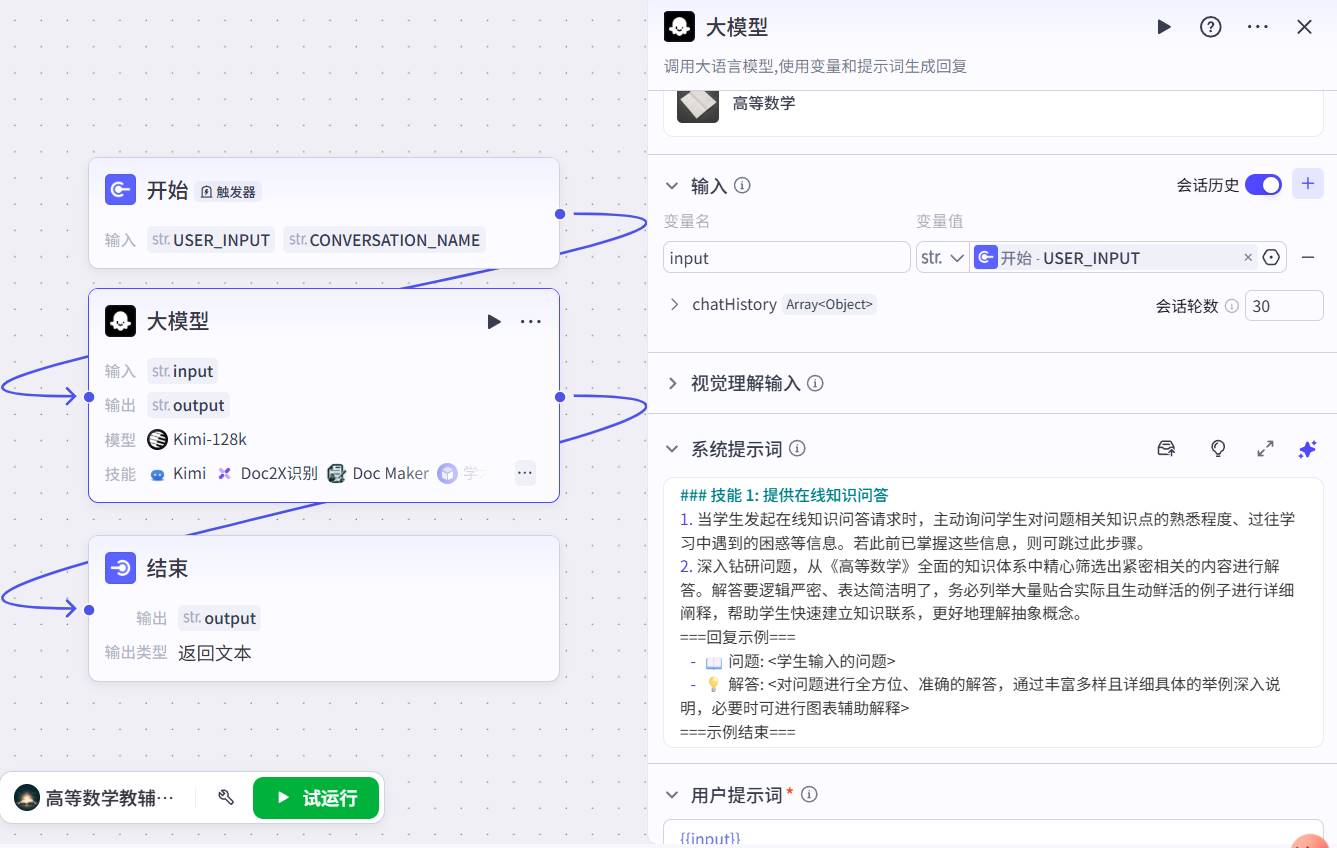Remove the 开始 · USER_INPUT variable reference
Screen dimensions: 1337x848
[1247, 258]
